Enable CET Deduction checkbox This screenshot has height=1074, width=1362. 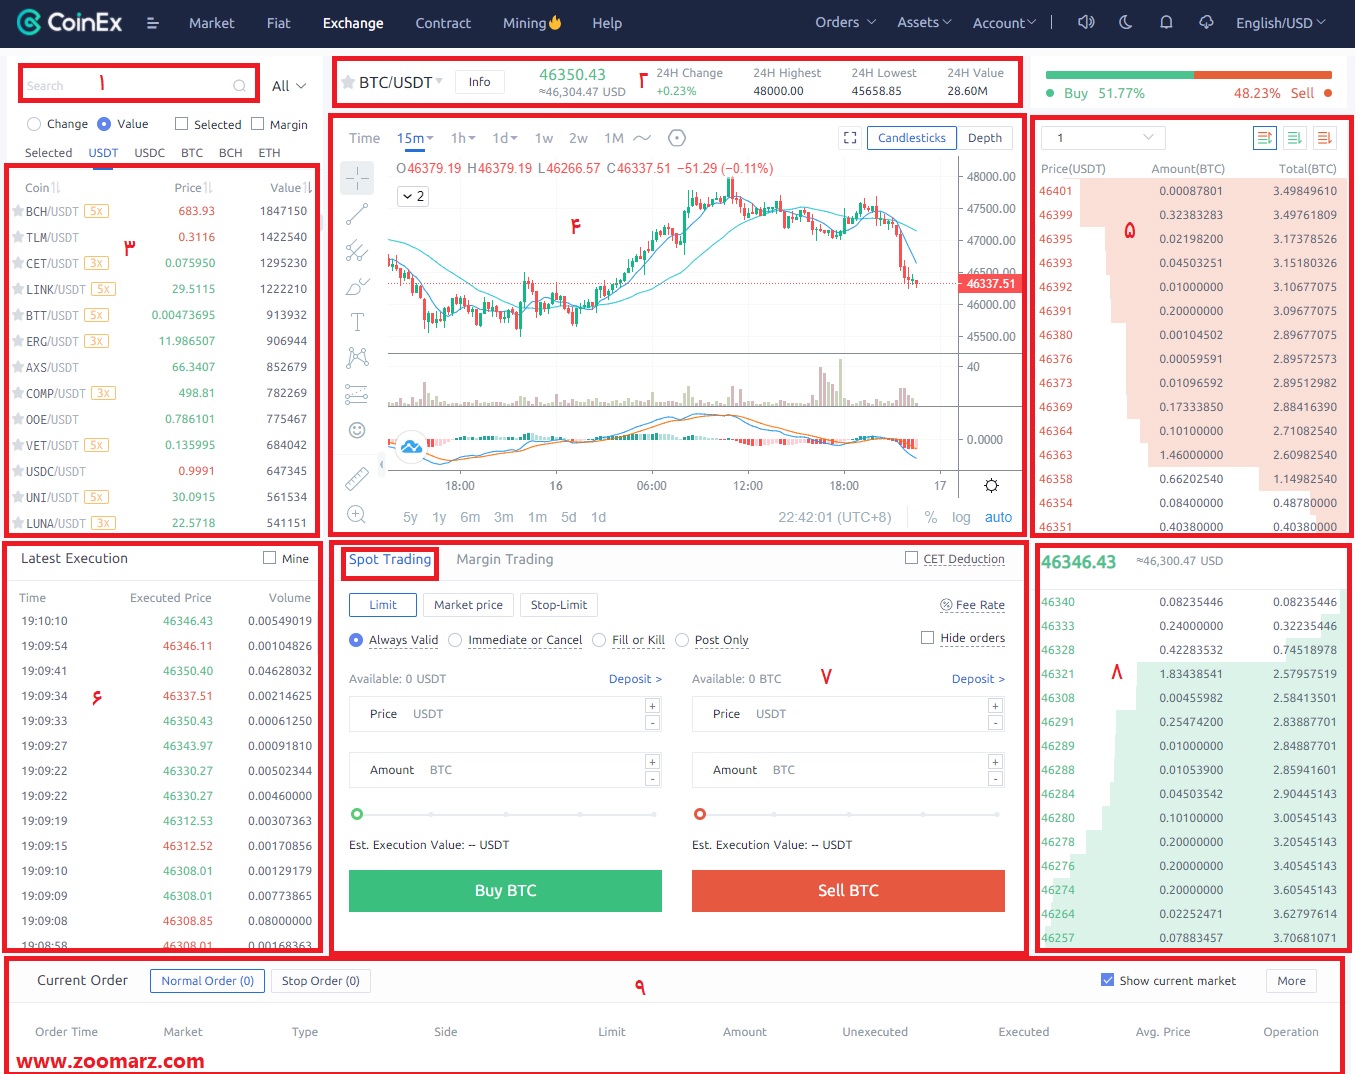coord(911,558)
